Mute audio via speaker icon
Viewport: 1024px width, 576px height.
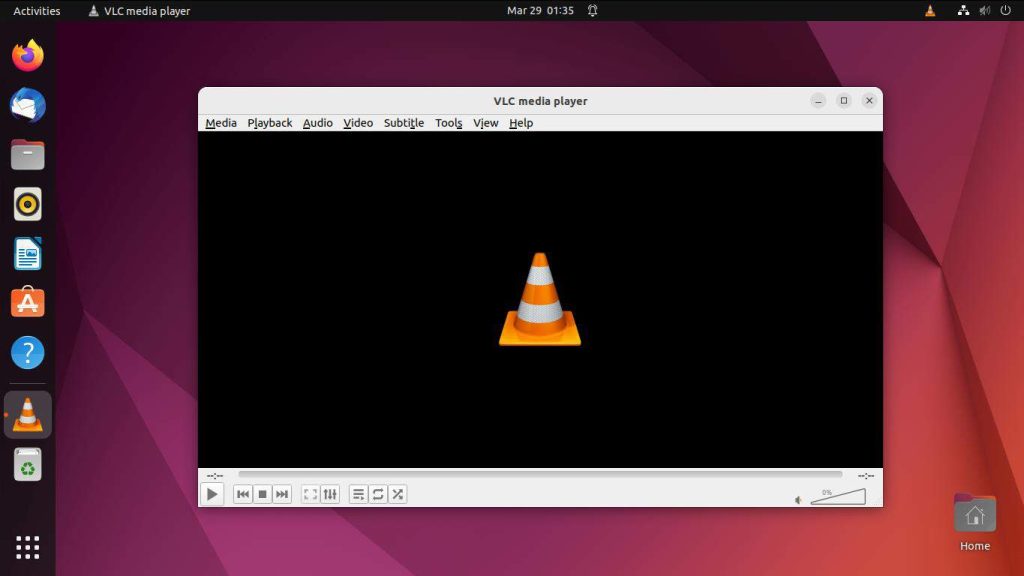(x=798, y=500)
